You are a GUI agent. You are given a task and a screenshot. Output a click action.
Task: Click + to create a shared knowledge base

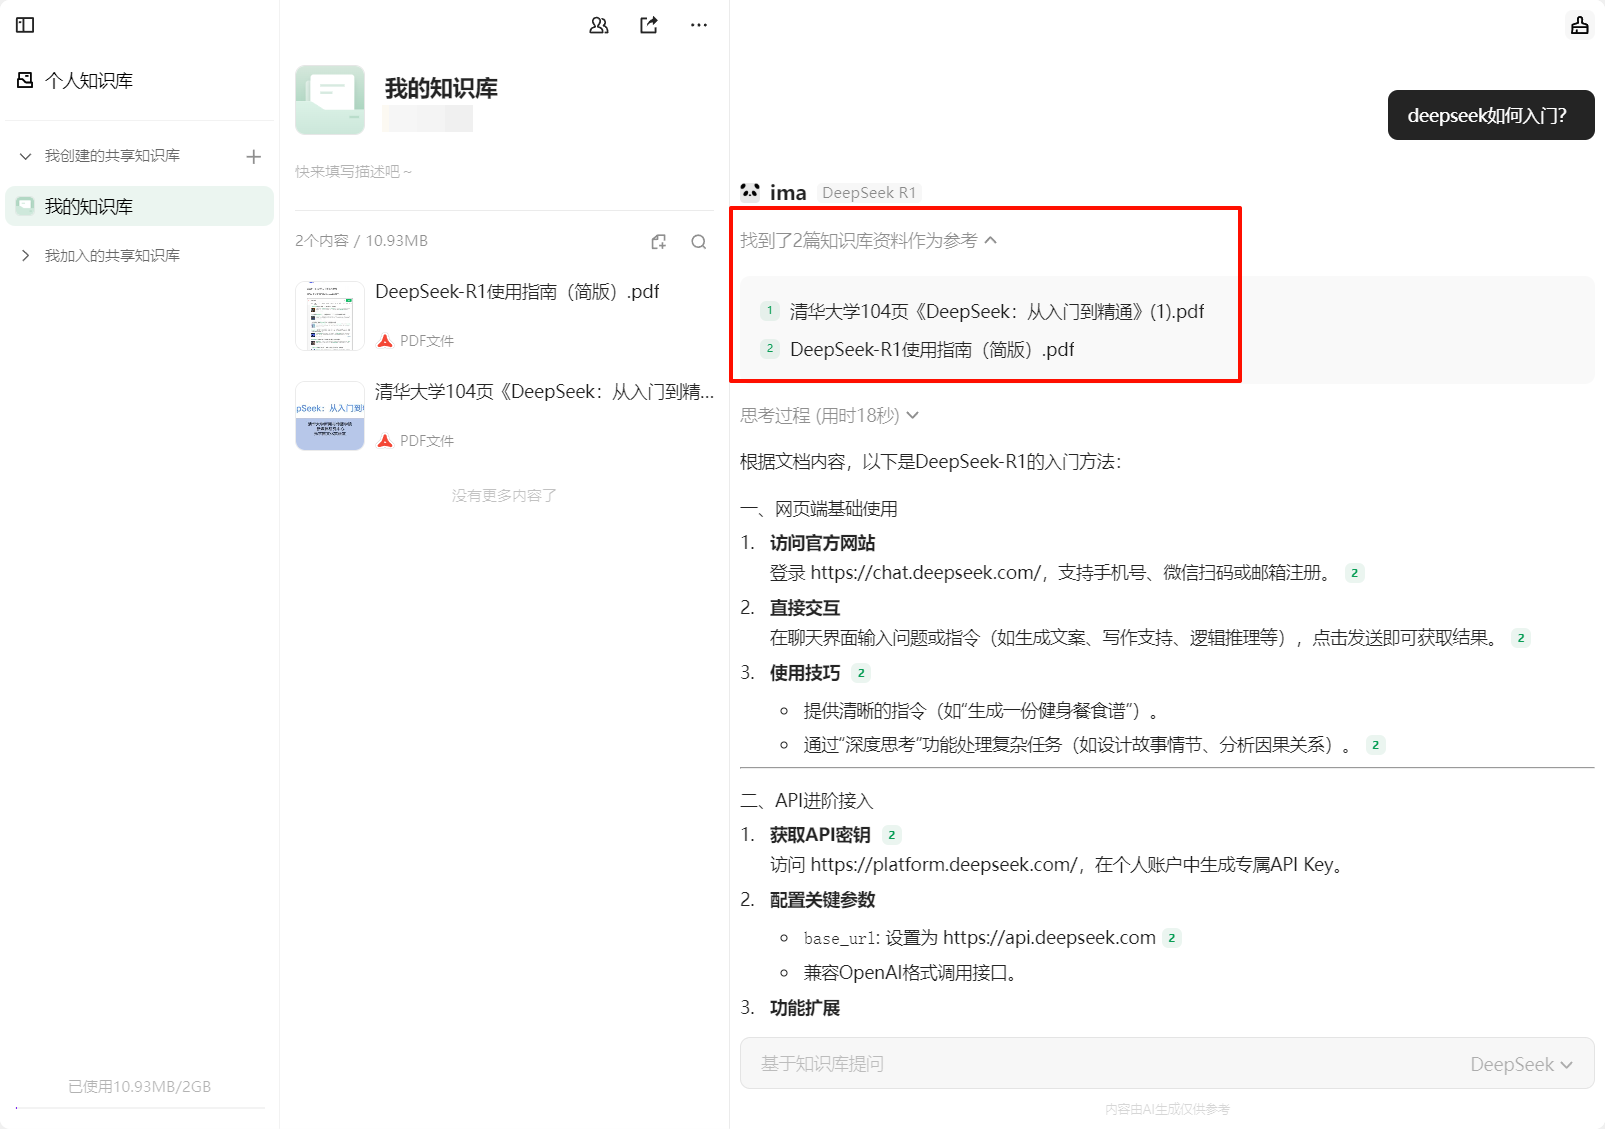(x=253, y=156)
